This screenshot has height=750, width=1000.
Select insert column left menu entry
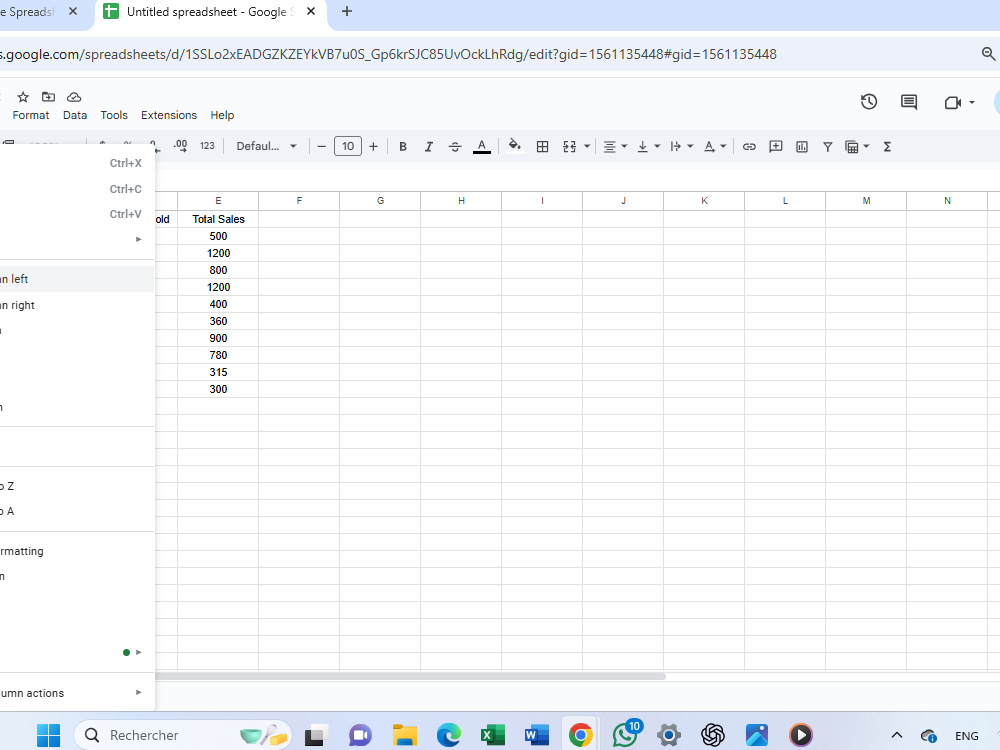pos(77,279)
